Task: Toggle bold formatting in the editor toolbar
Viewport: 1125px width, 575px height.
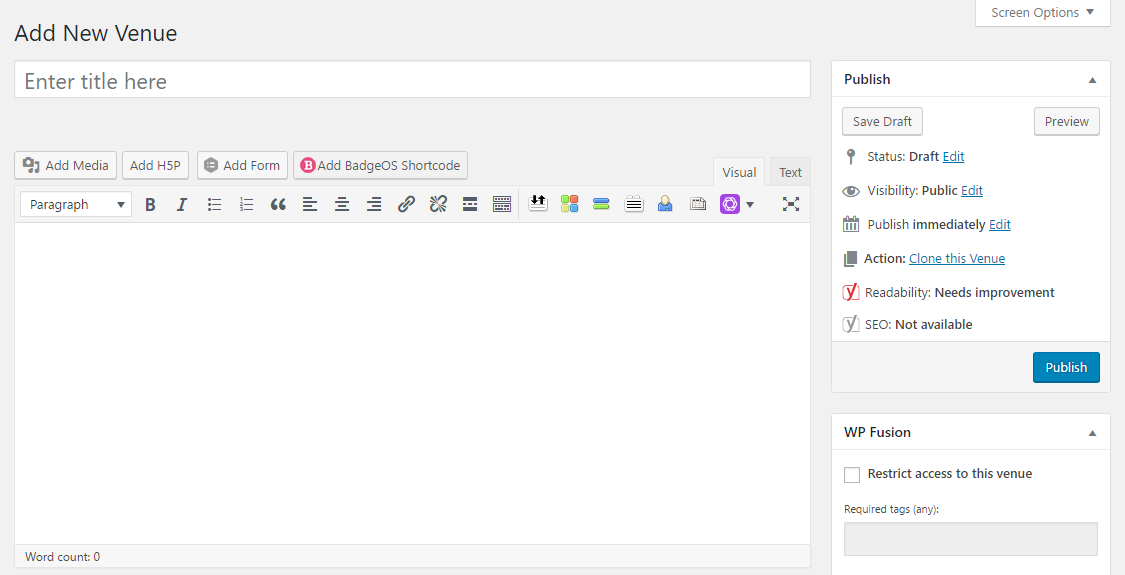Action: tap(150, 204)
